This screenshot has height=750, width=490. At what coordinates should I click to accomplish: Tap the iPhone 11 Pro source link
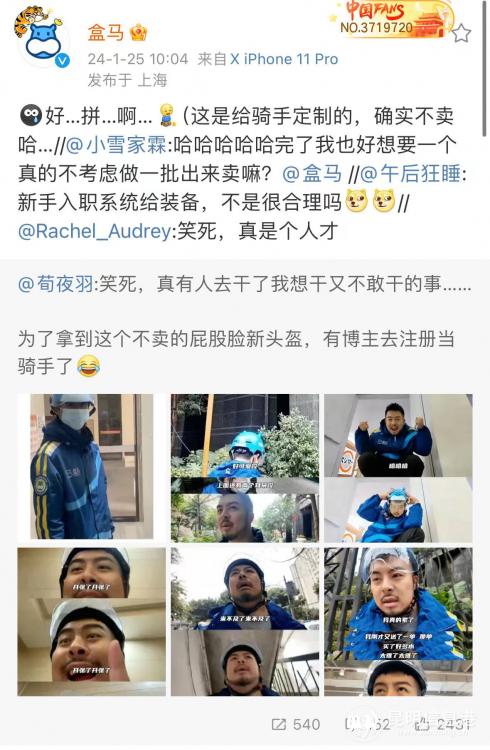284,59
